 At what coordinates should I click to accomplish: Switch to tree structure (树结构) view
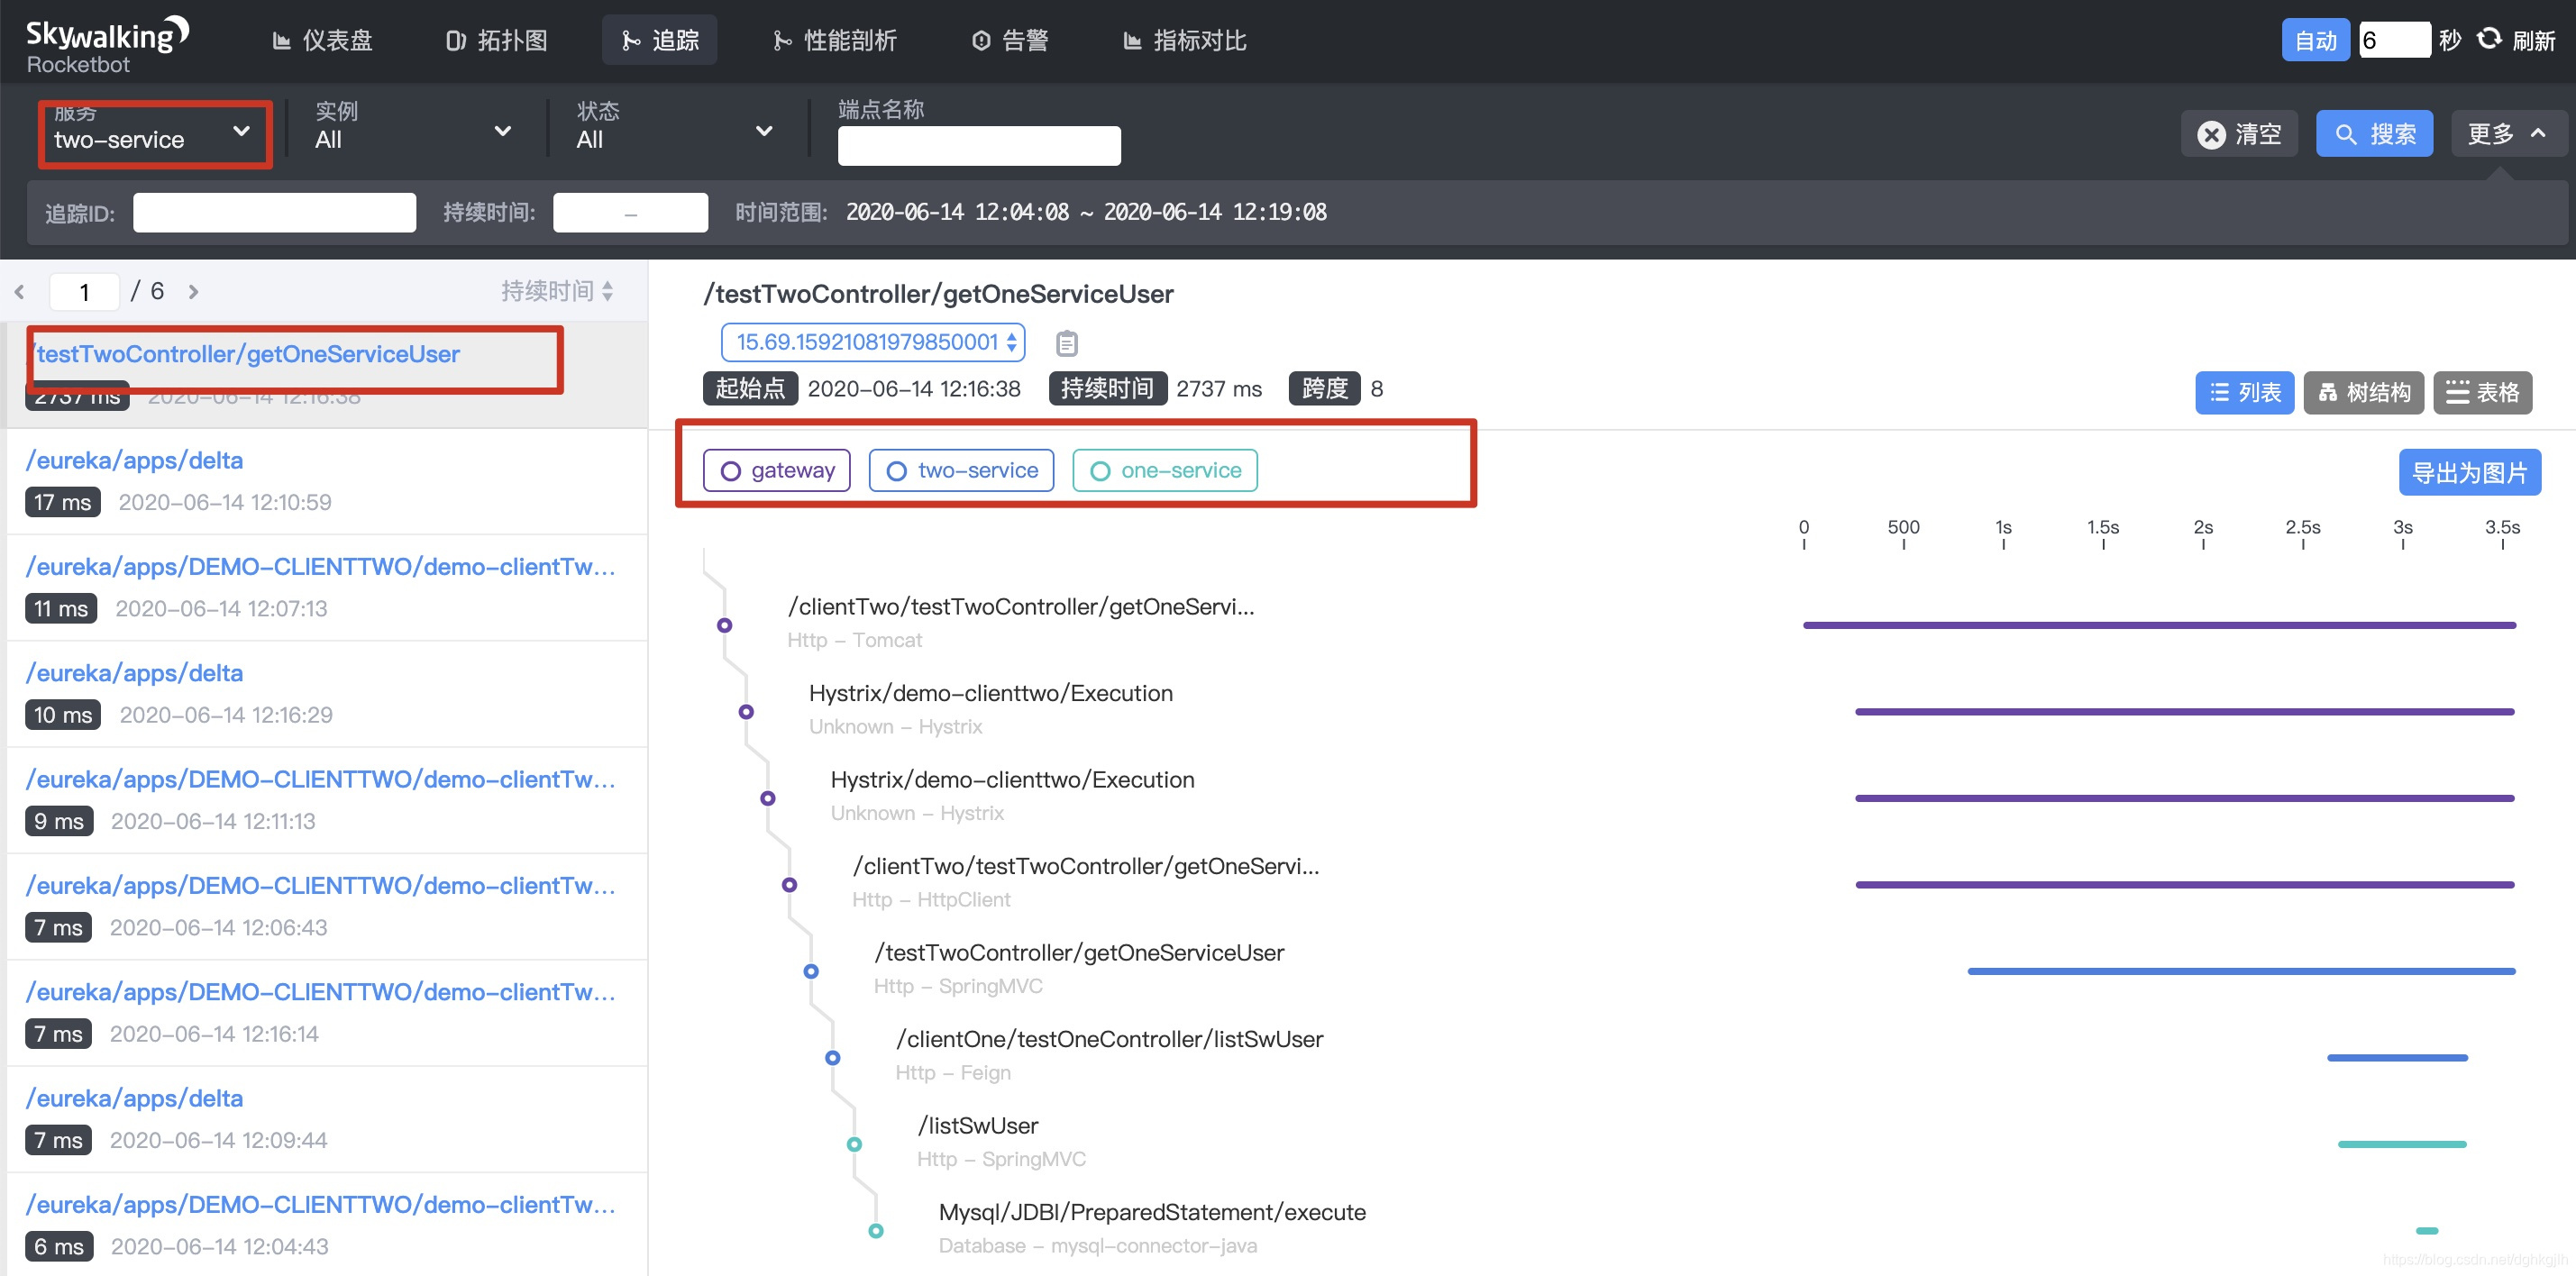2363,392
